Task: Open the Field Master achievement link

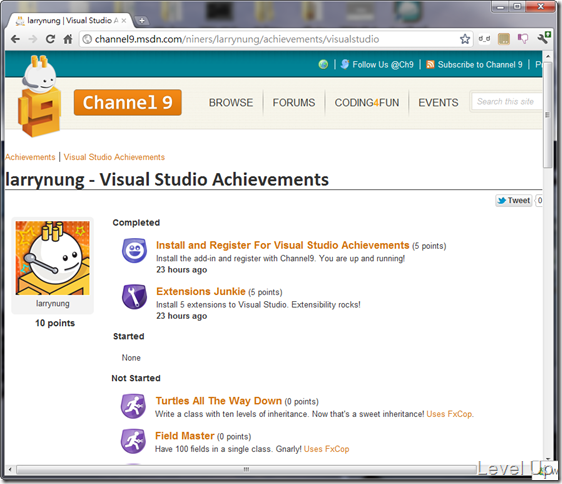Action: [x=185, y=436]
